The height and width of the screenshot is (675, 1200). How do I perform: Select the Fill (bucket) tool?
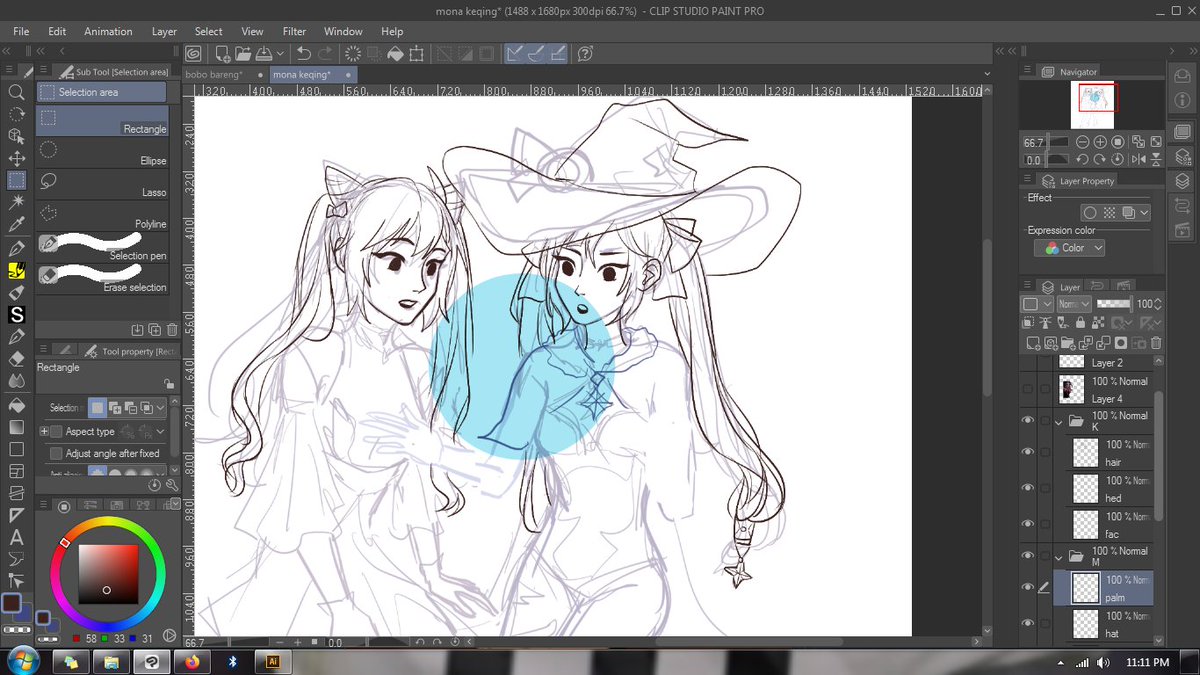point(16,406)
